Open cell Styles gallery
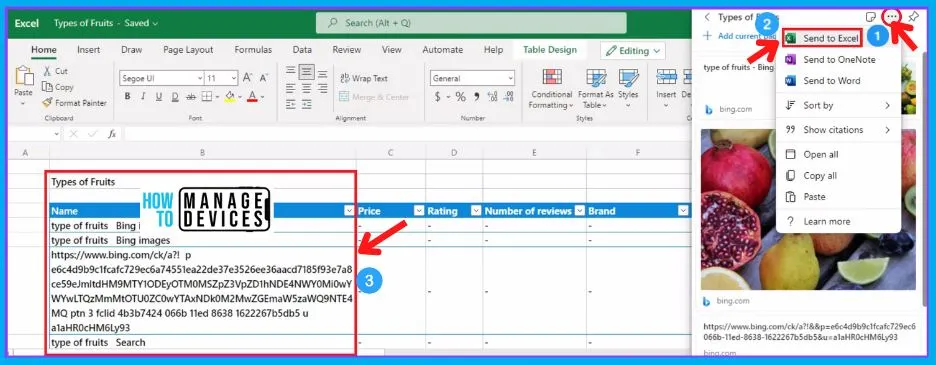Image resolution: width=936 pixels, height=365 pixels. [x=628, y=88]
